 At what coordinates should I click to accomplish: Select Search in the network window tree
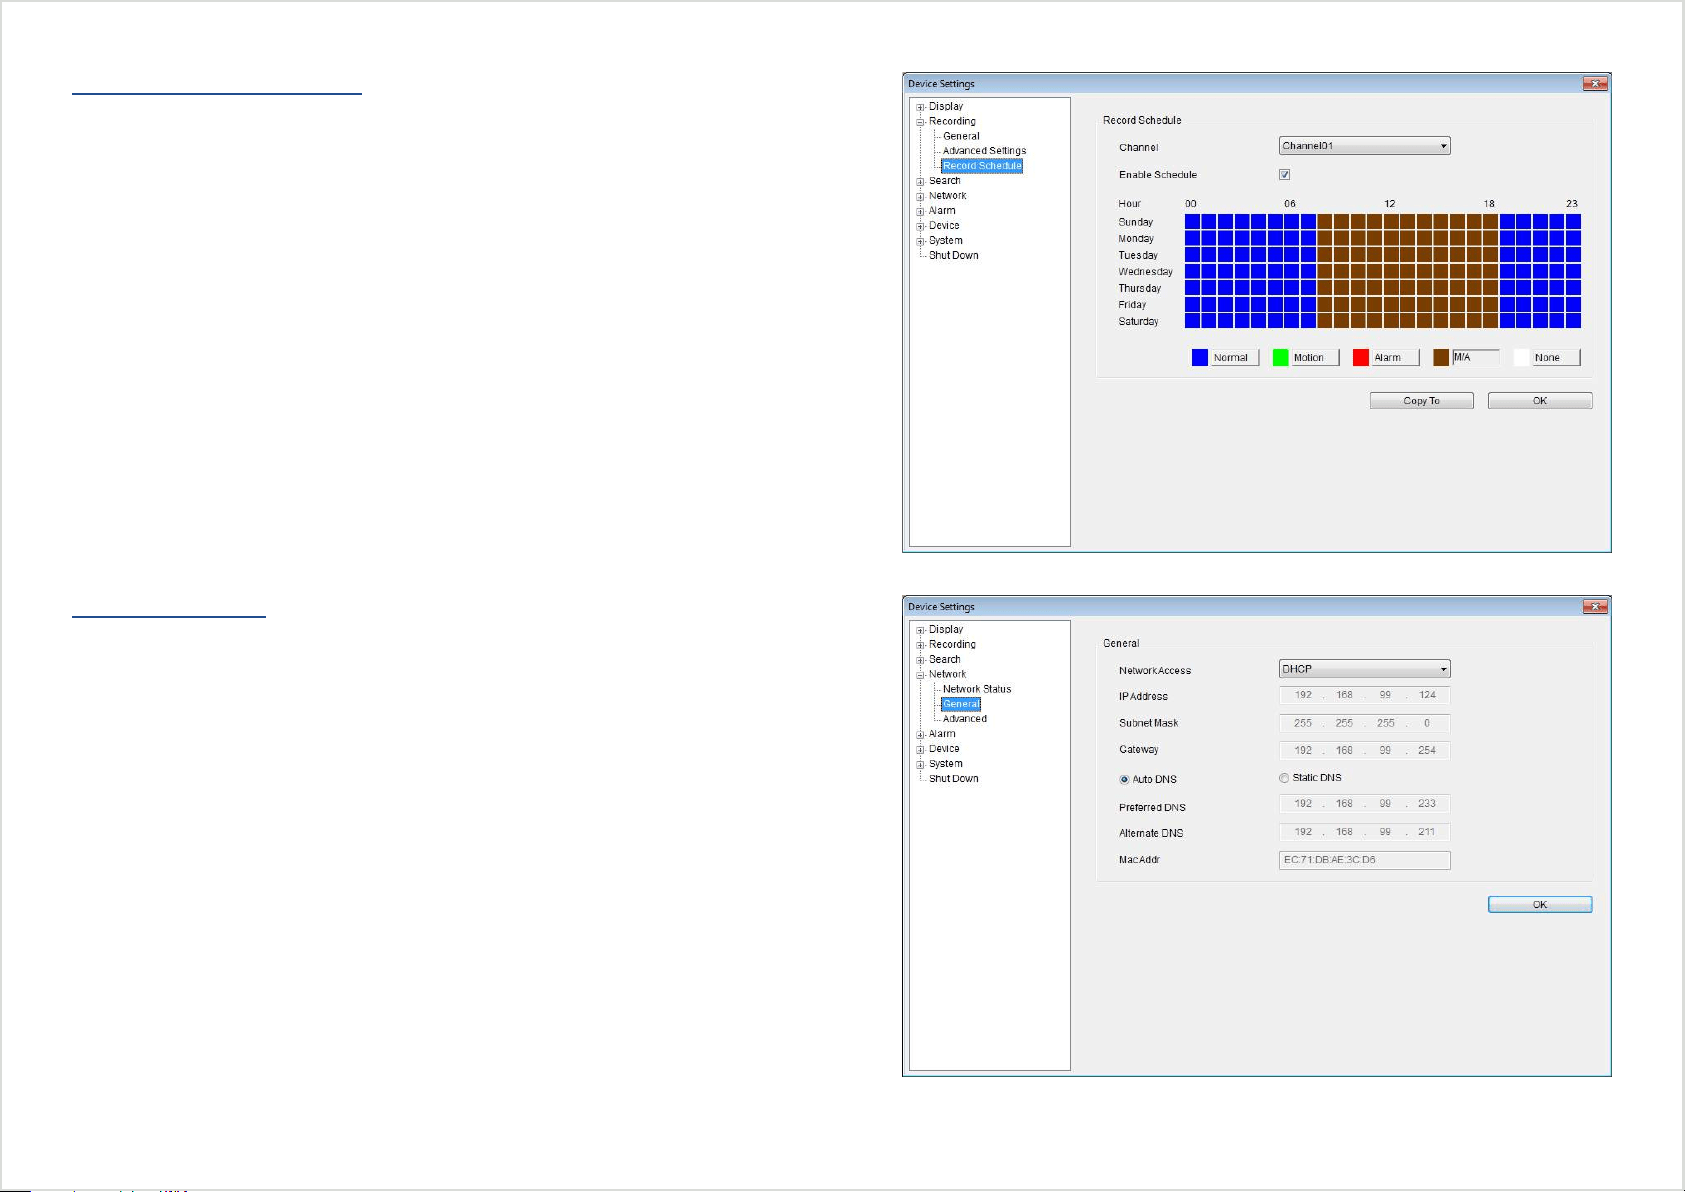(944, 660)
